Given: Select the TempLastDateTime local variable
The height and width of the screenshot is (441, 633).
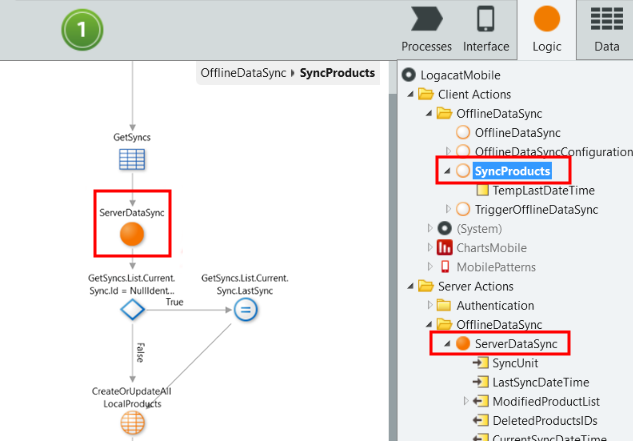Looking at the screenshot, I should [x=532, y=190].
